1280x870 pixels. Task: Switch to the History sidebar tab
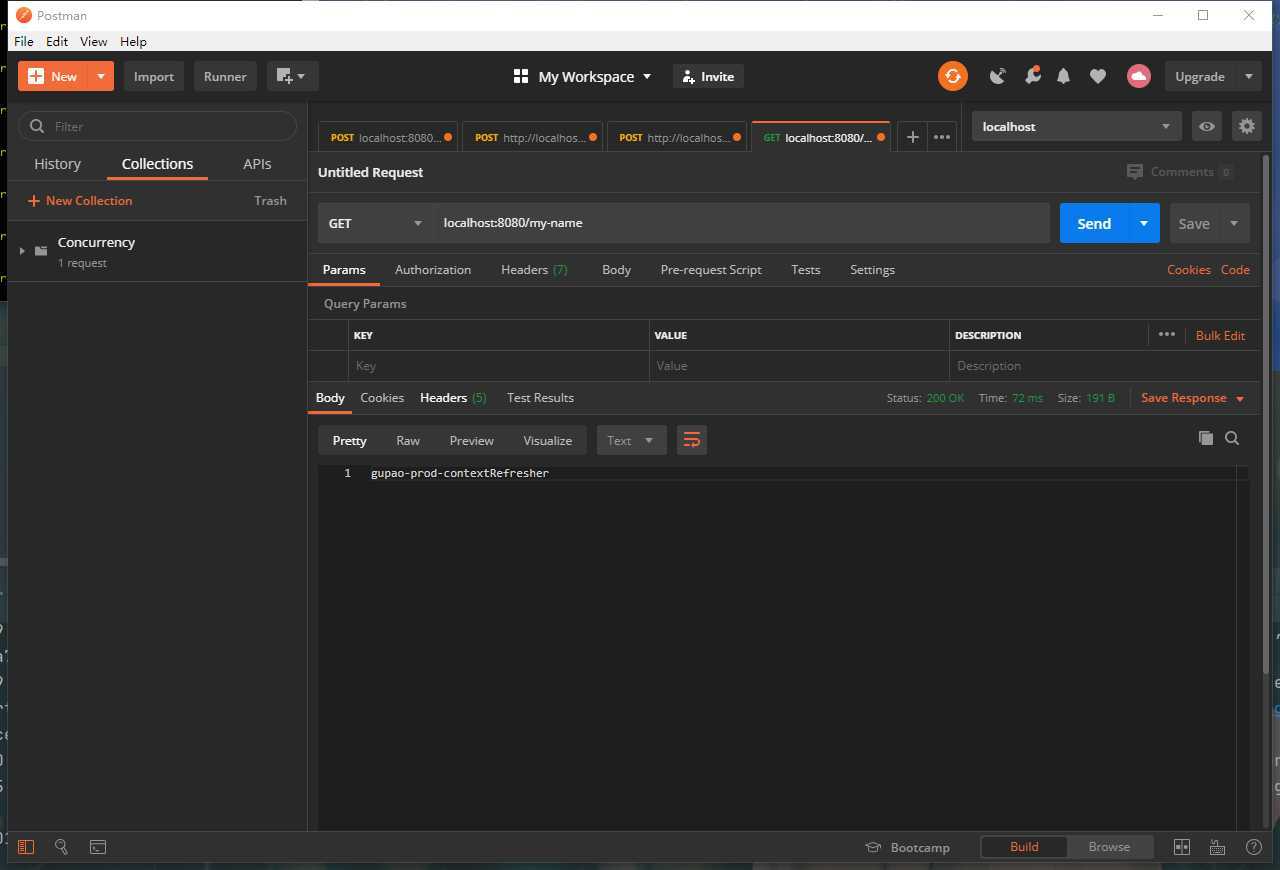click(57, 164)
